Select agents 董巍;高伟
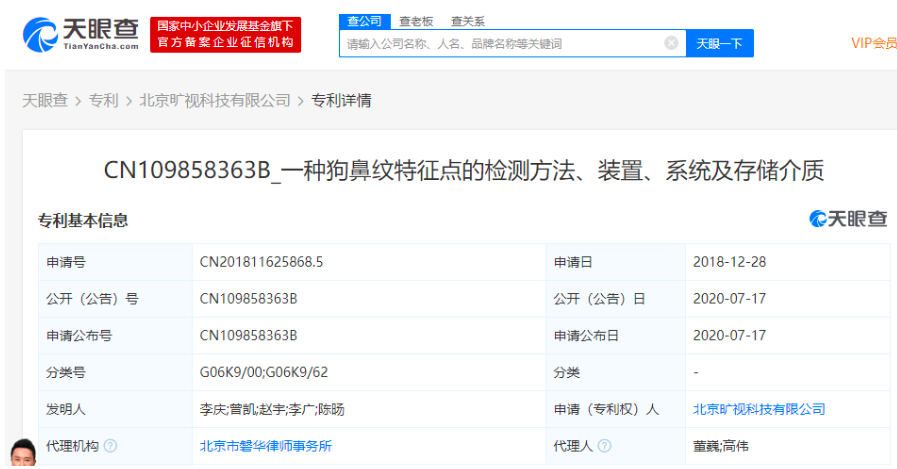This screenshot has height=469, width=897. (721, 446)
